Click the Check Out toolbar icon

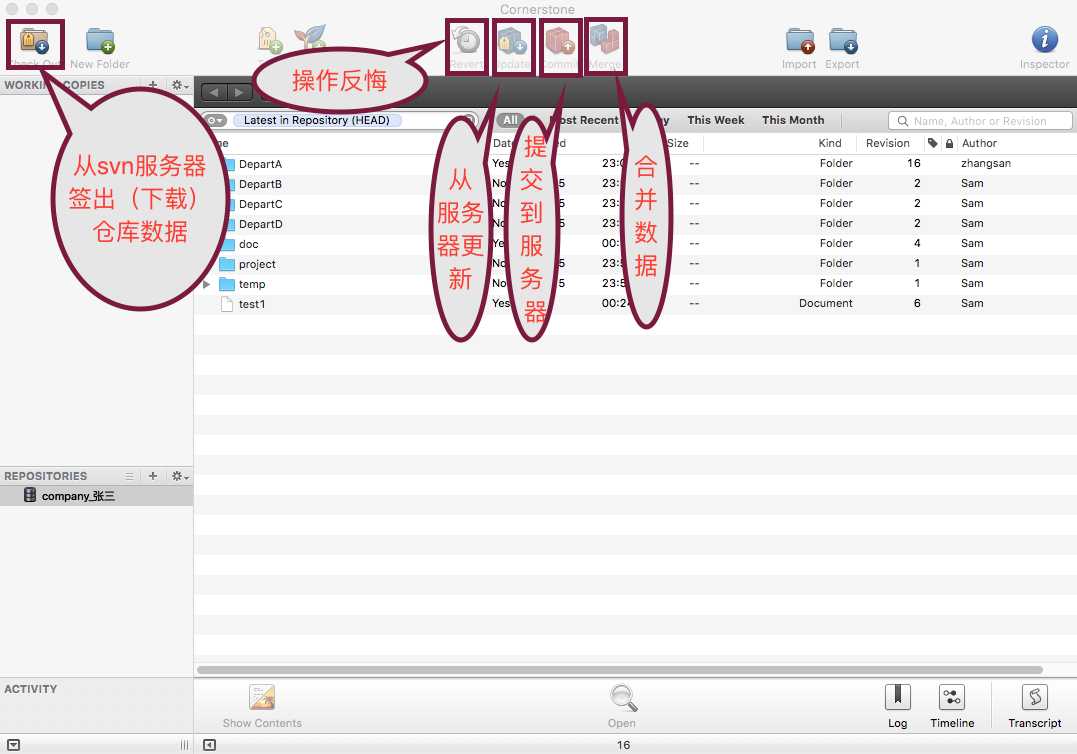[34, 41]
